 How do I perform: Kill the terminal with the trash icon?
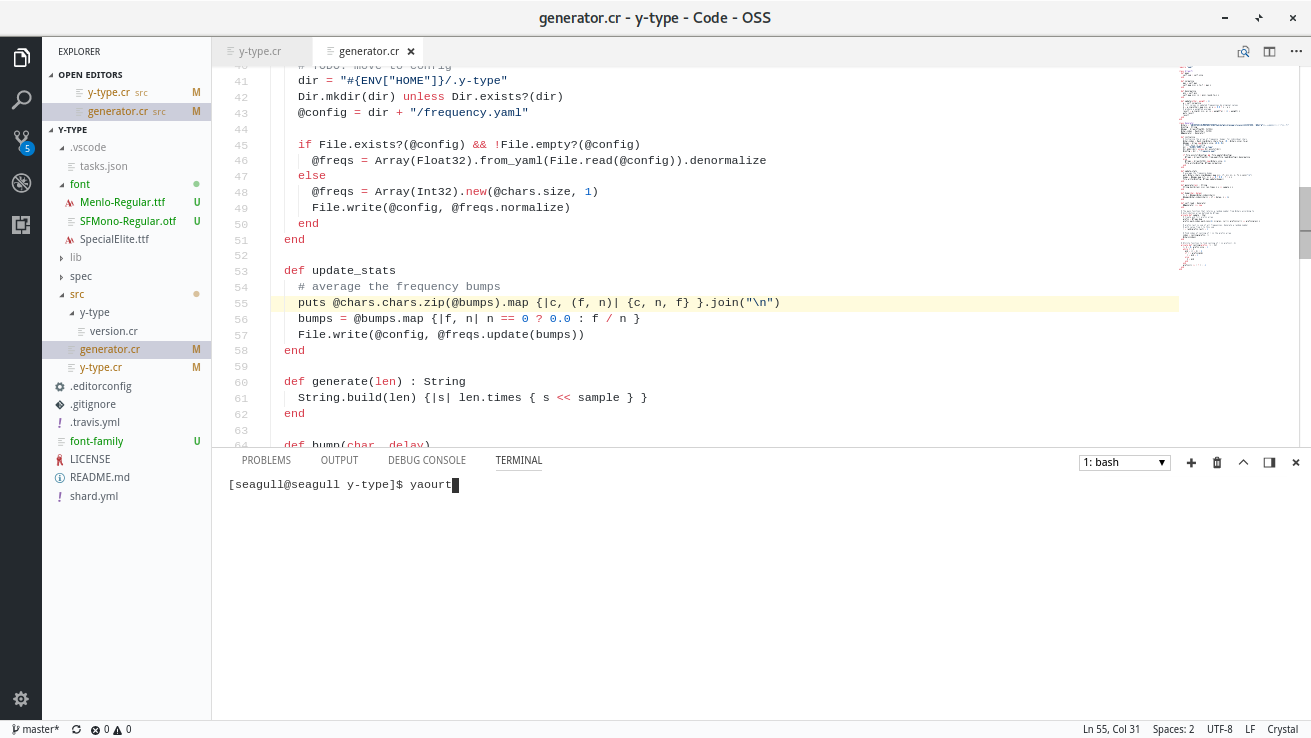(1216, 462)
